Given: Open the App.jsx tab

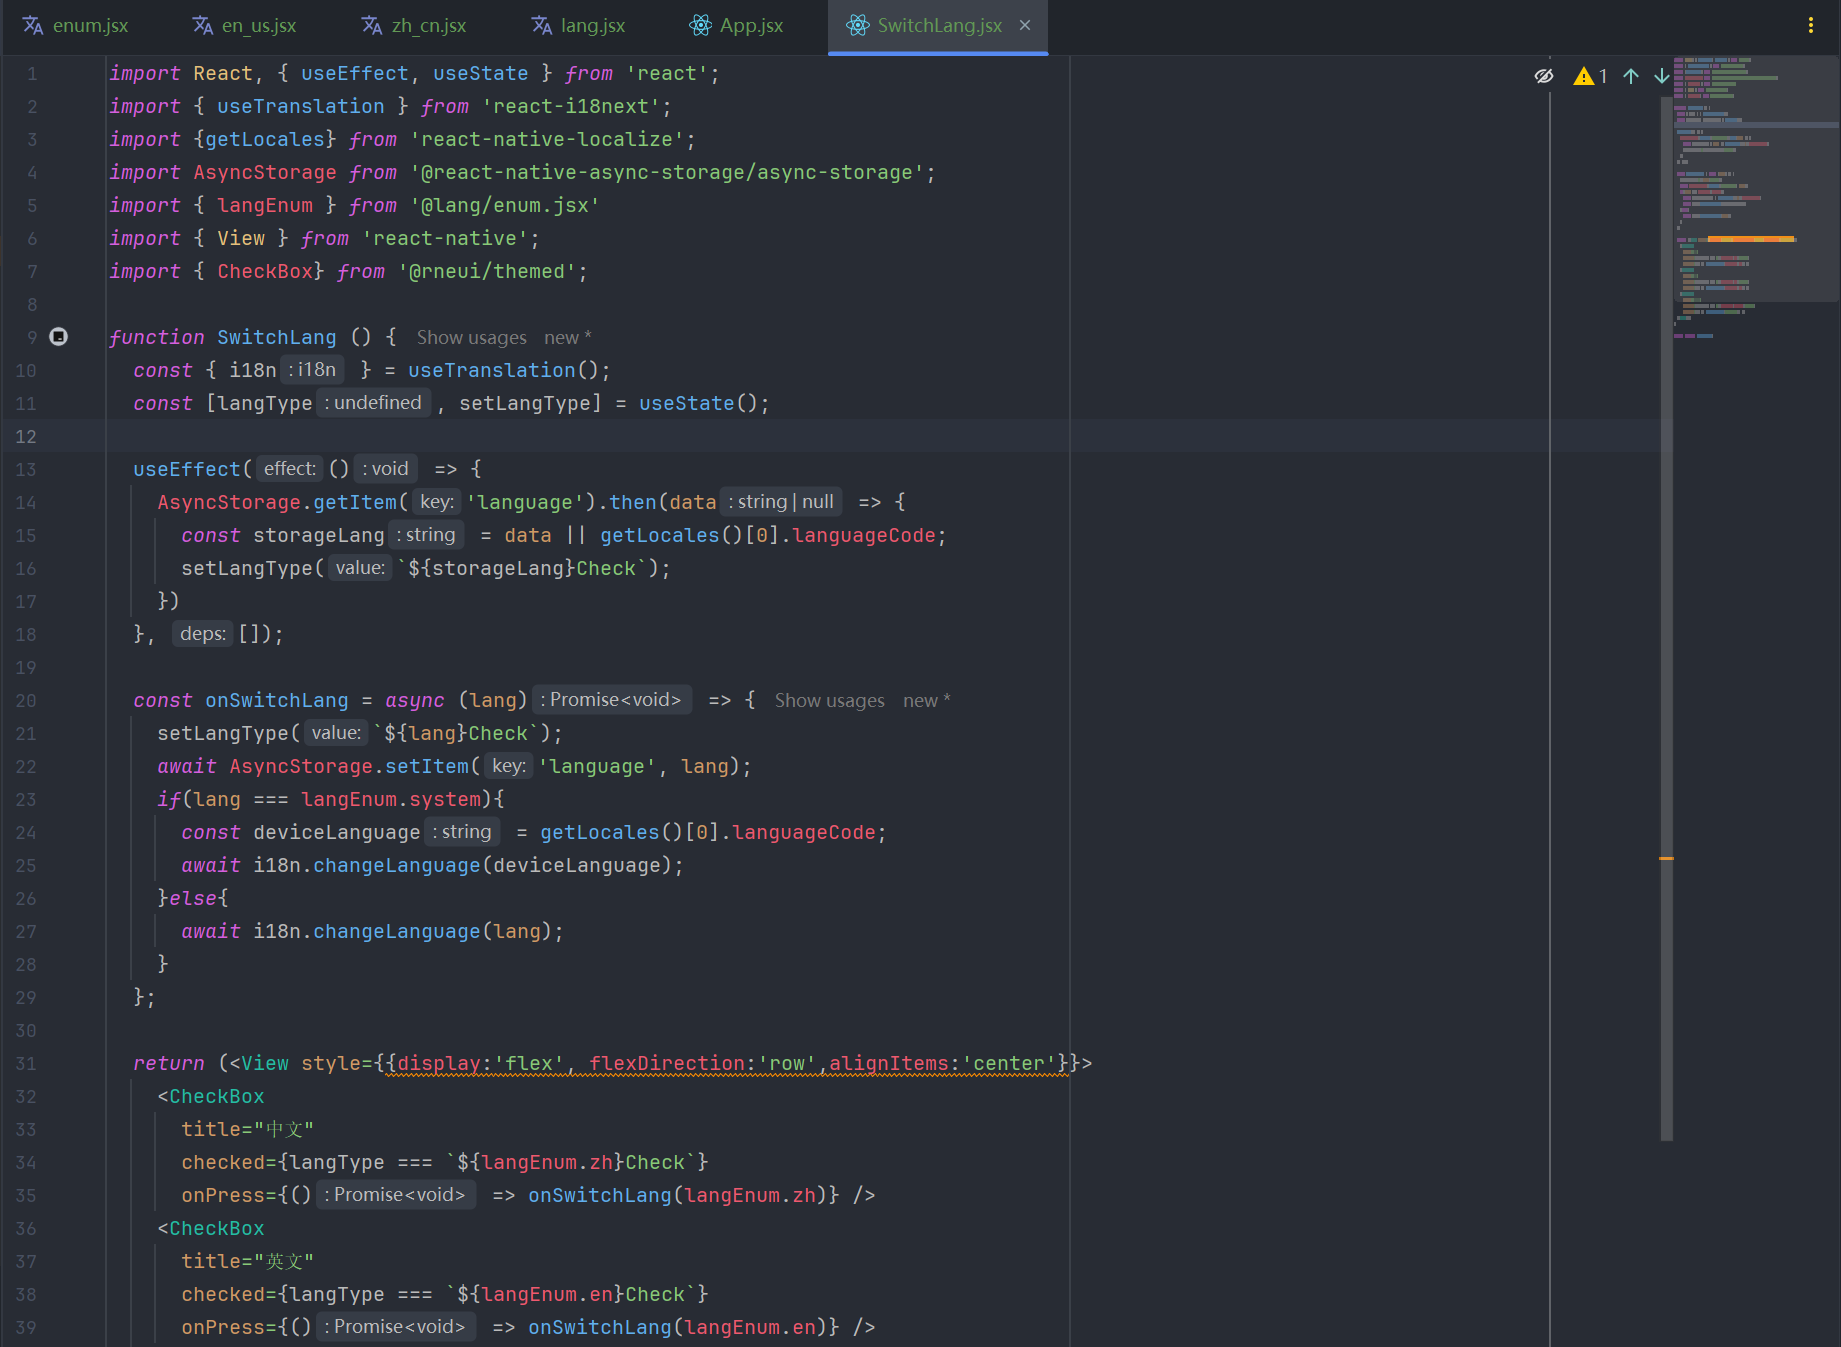Looking at the screenshot, I should (x=736, y=26).
